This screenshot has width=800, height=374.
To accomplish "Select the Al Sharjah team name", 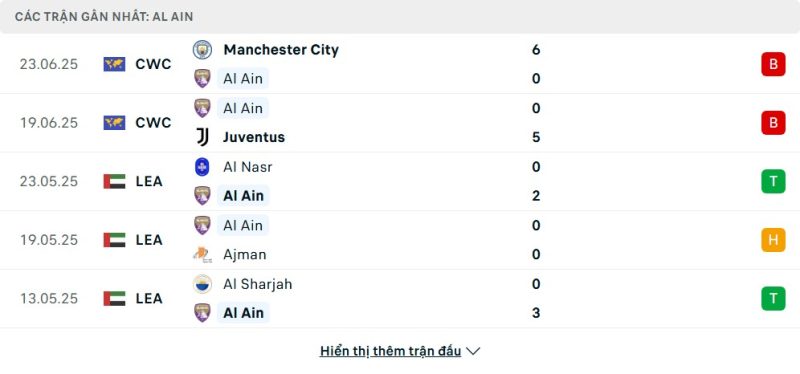I will (258, 284).
